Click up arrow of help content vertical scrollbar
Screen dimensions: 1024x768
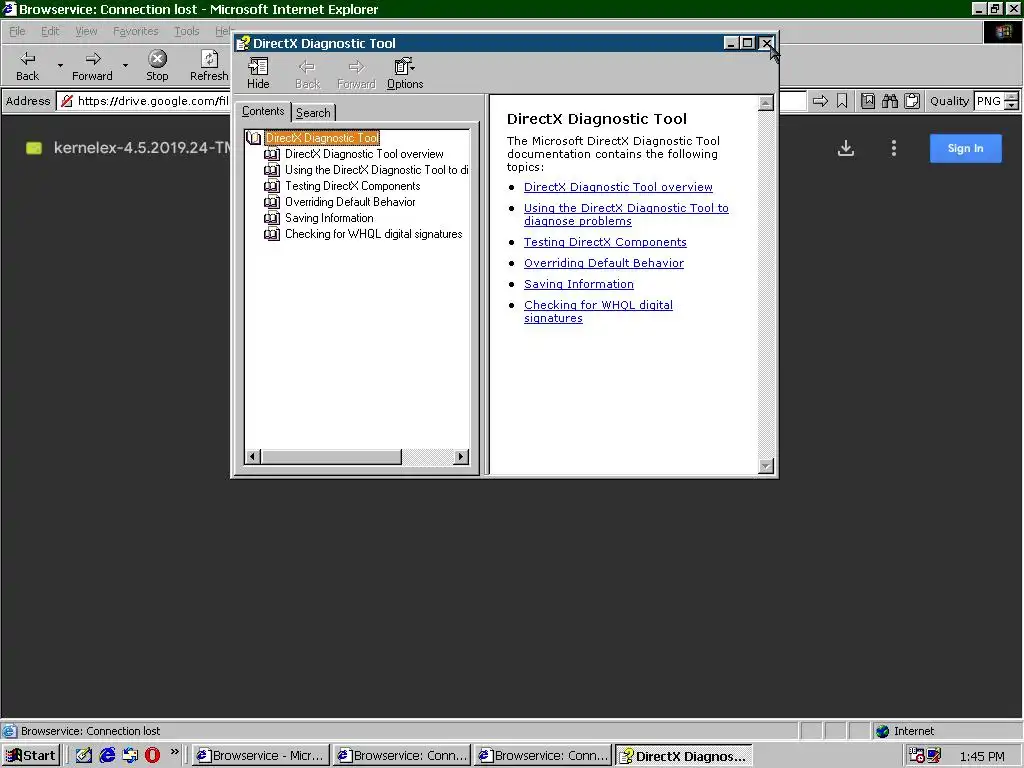766,103
